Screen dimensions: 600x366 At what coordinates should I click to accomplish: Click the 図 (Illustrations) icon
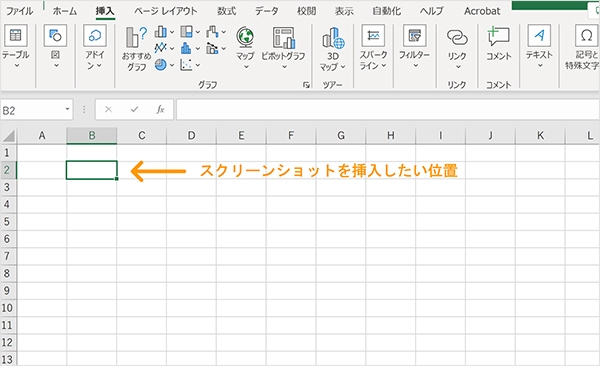point(55,36)
